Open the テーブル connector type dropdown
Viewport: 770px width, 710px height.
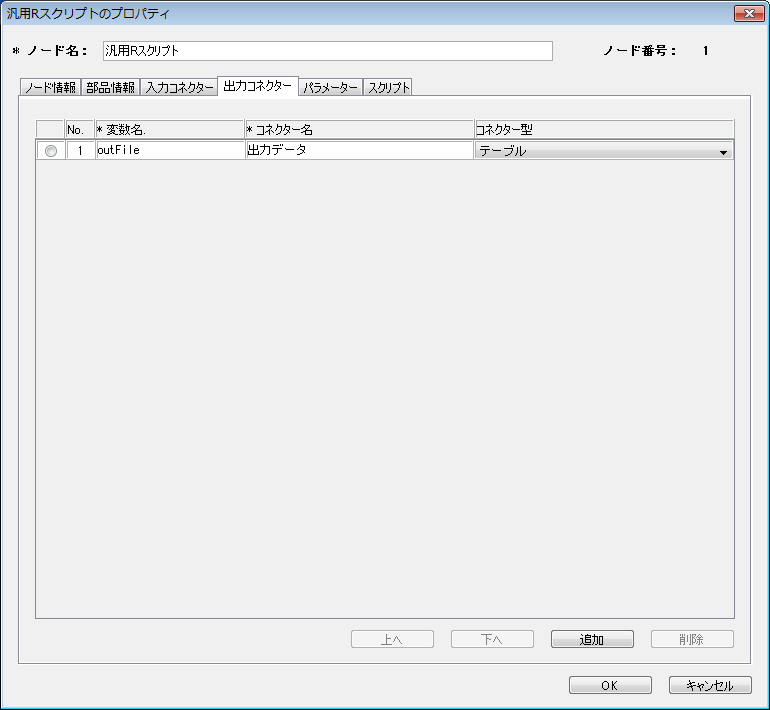coord(603,151)
